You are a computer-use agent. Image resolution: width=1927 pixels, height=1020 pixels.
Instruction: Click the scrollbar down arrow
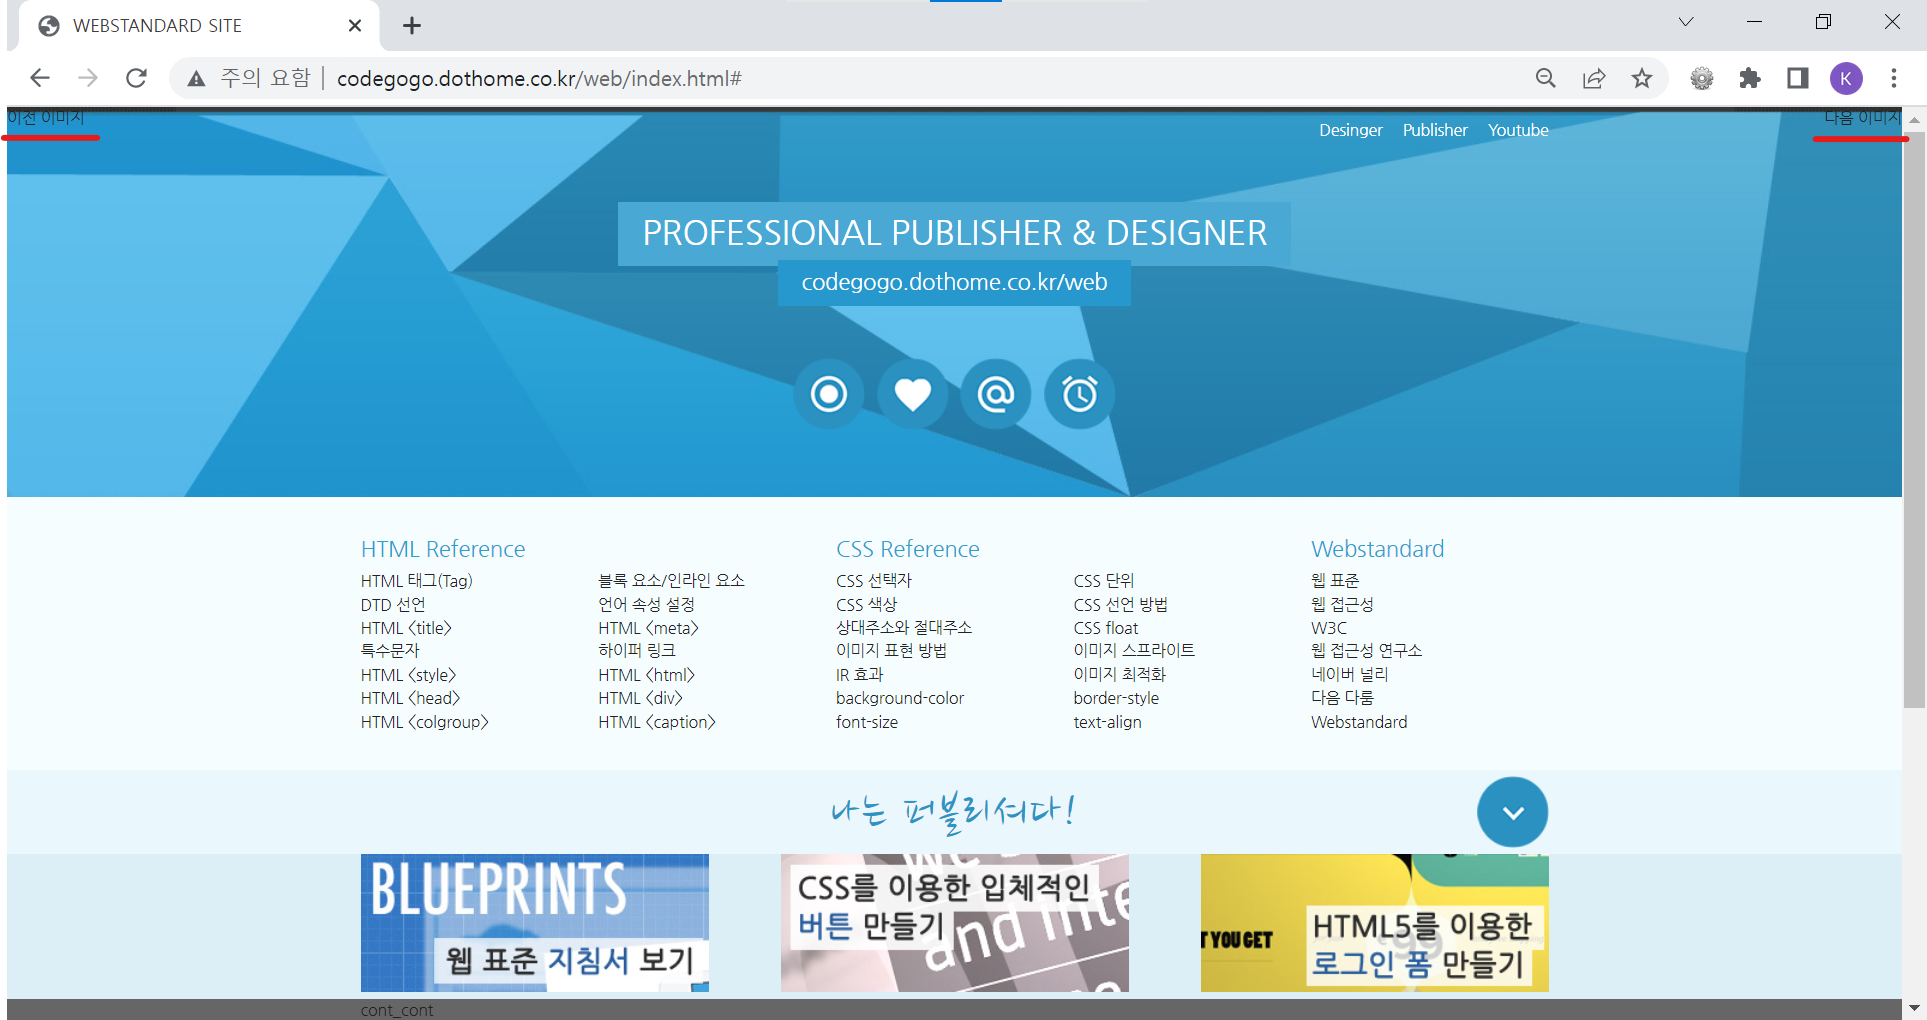click(1914, 1008)
